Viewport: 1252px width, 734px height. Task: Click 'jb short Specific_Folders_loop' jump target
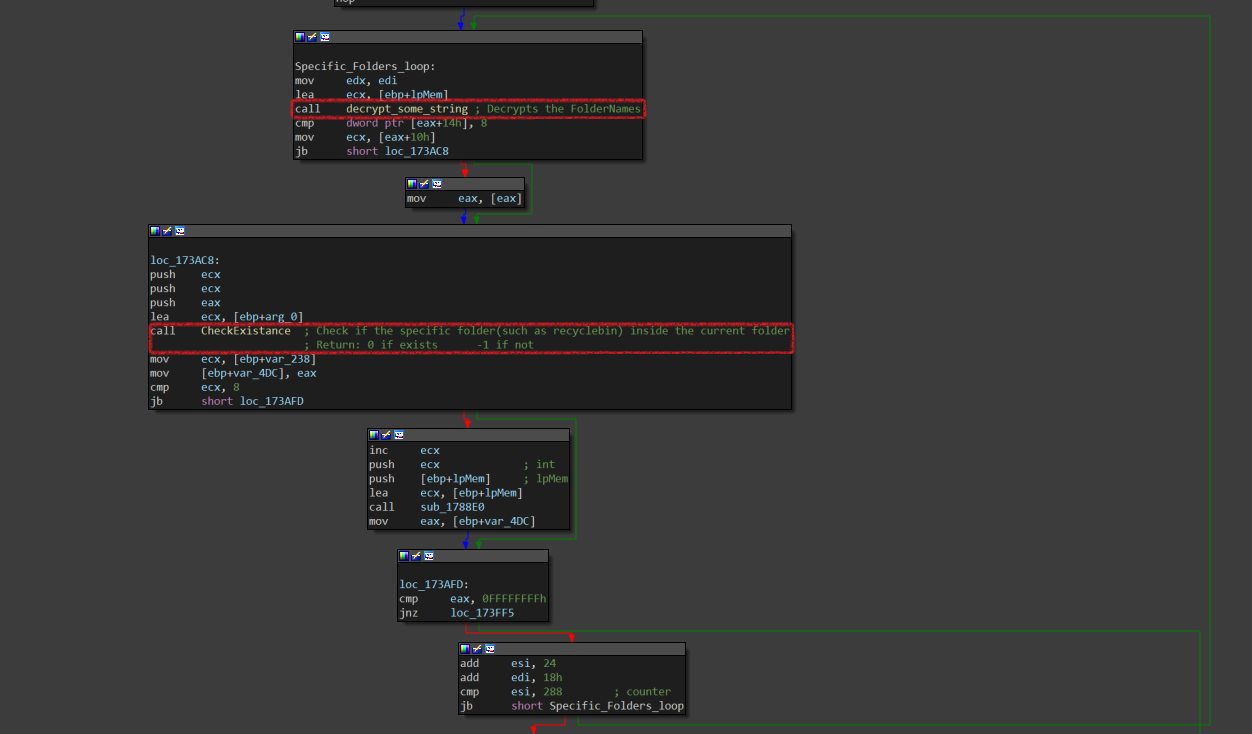[x=617, y=705]
